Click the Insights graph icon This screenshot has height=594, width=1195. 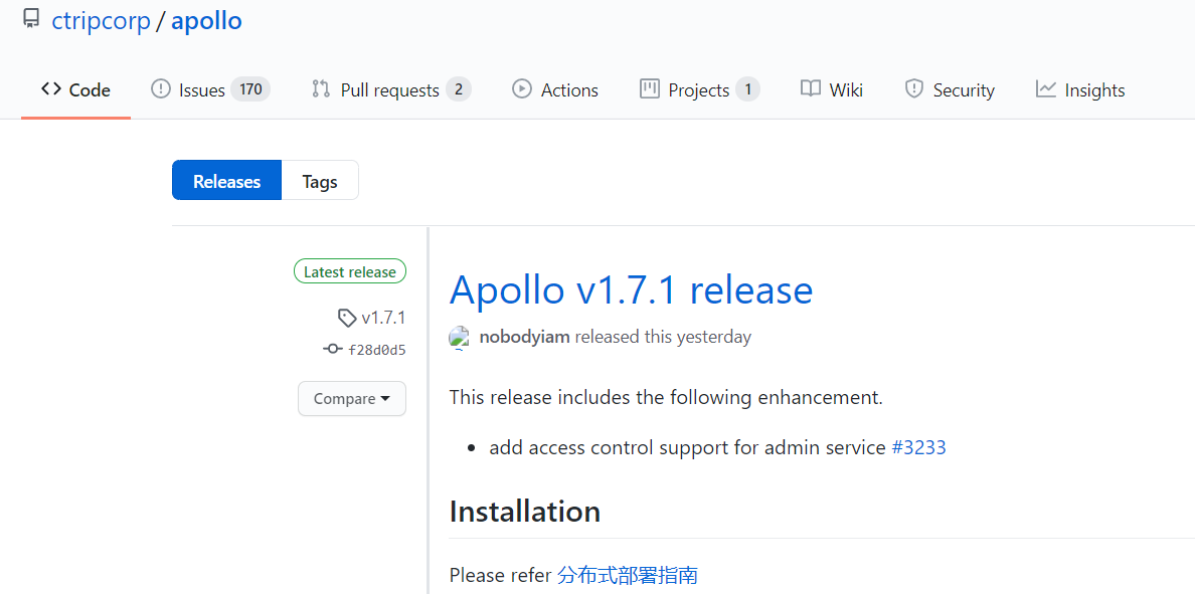(1046, 89)
